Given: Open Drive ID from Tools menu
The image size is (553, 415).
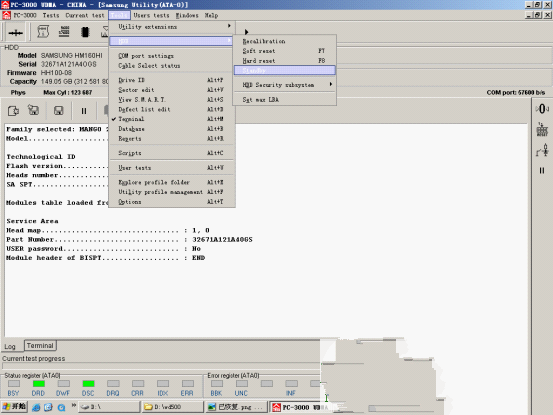Looking at the screenshot, I should tap(172, 80).
